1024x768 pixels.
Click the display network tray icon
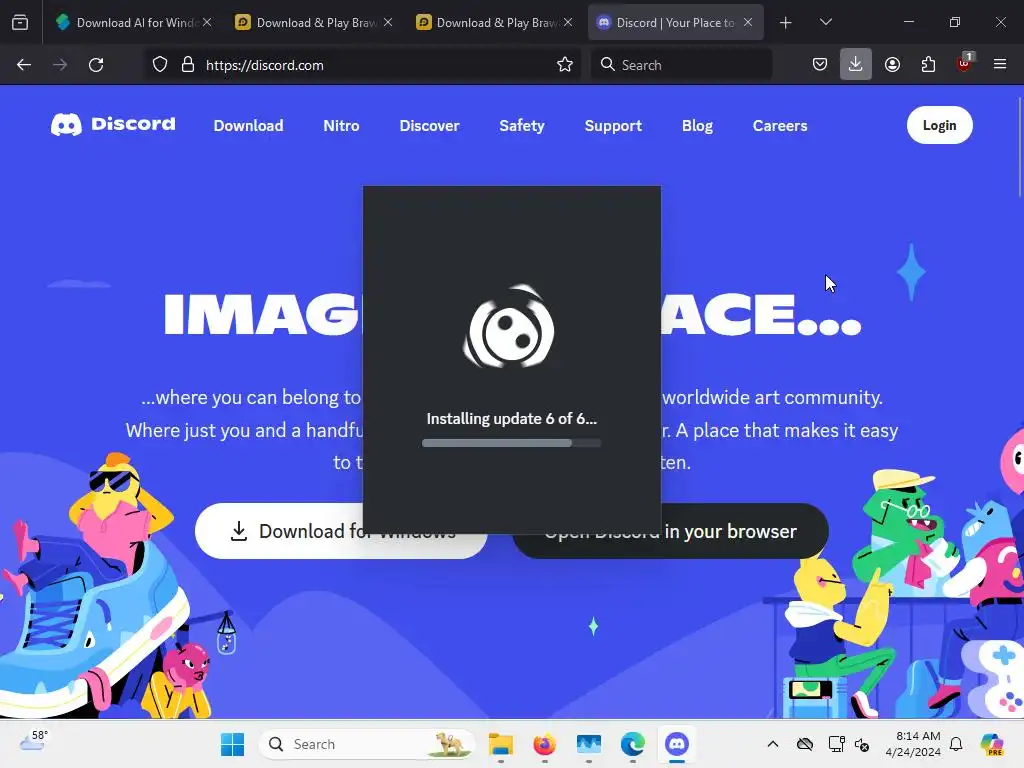coord(837,744)
